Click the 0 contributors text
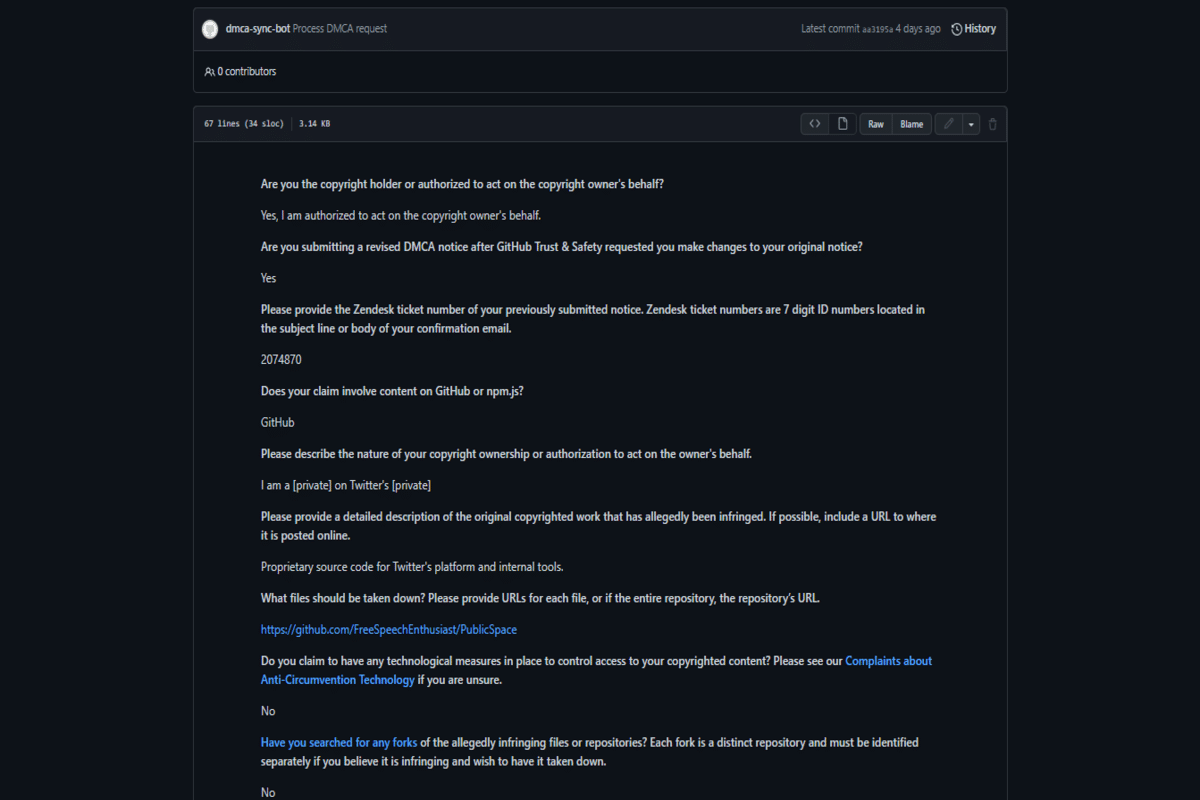The width and height of the screenshot is (1200, 800). coord(247,72)
